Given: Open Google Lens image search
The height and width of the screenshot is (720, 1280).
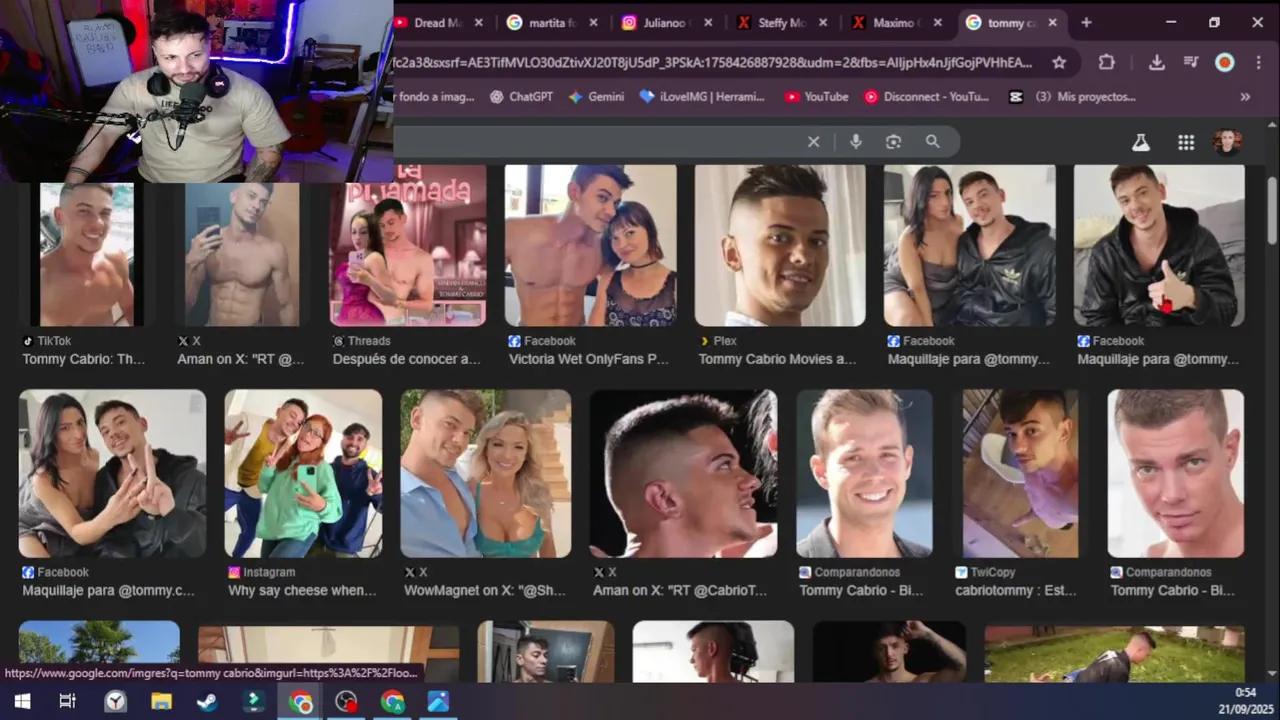Looking at the screenshot, I should [x=893, y=142].
